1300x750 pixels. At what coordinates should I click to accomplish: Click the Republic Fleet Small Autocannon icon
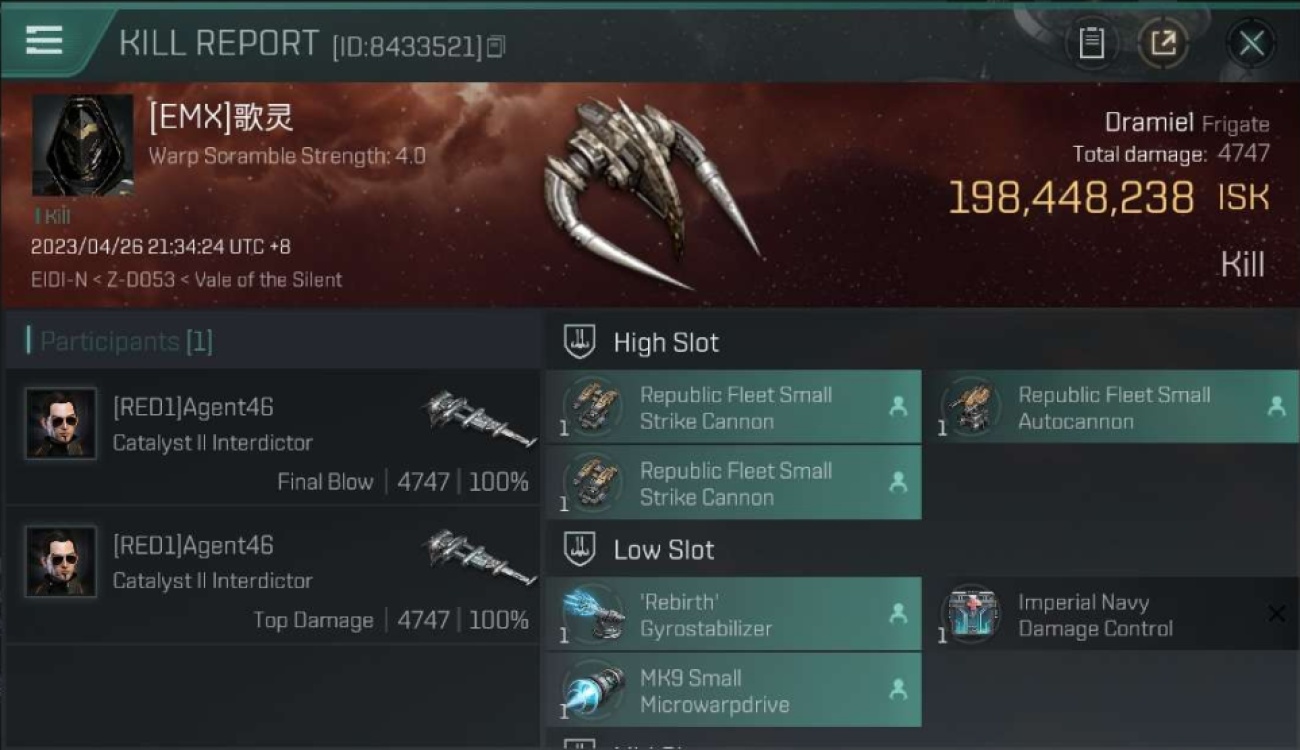[971, 407]
